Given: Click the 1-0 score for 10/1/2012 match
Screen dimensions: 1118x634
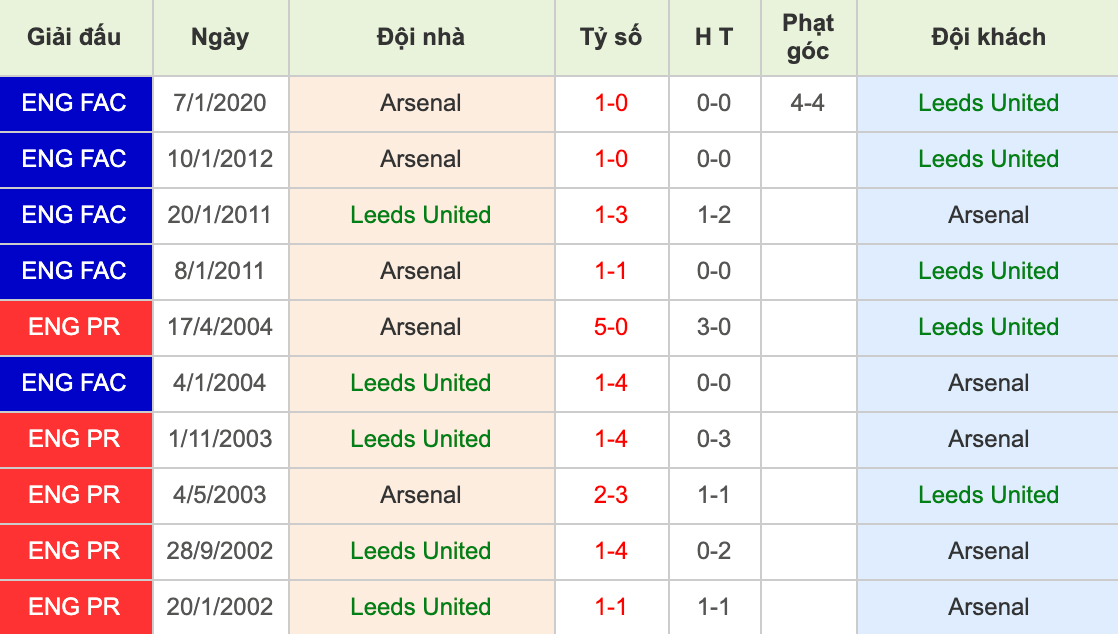Looking at the screenshot, I should click(x=611, y=158).
